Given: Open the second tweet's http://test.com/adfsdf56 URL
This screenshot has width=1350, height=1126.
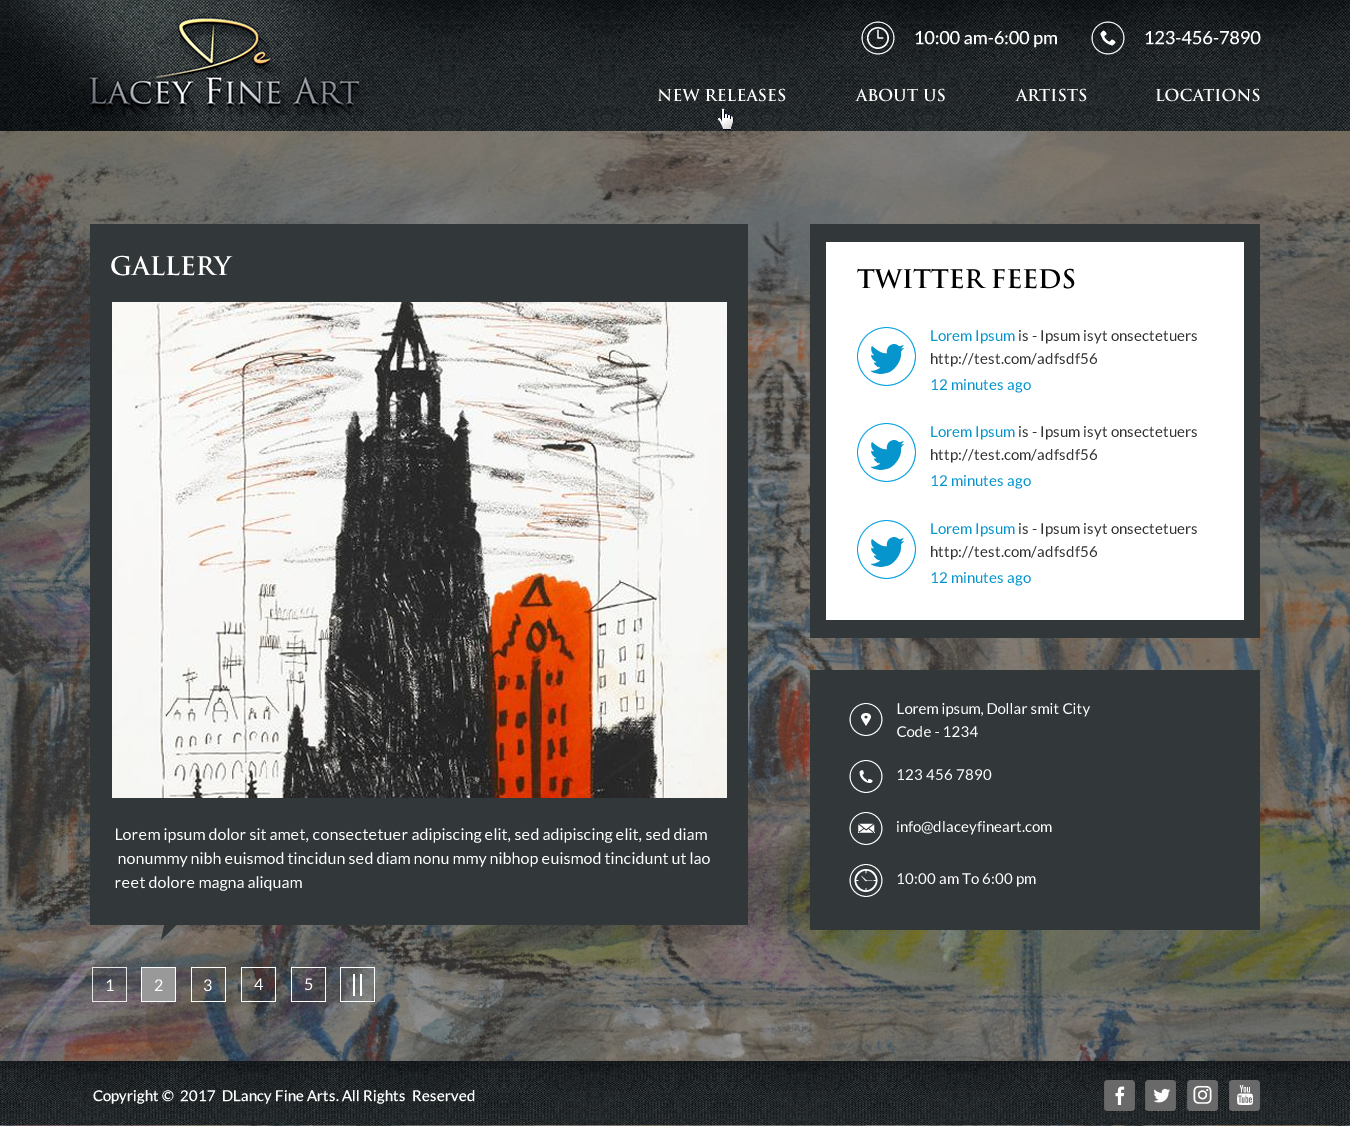Looking at the screenshot, I should click(x=1014, y=455).
